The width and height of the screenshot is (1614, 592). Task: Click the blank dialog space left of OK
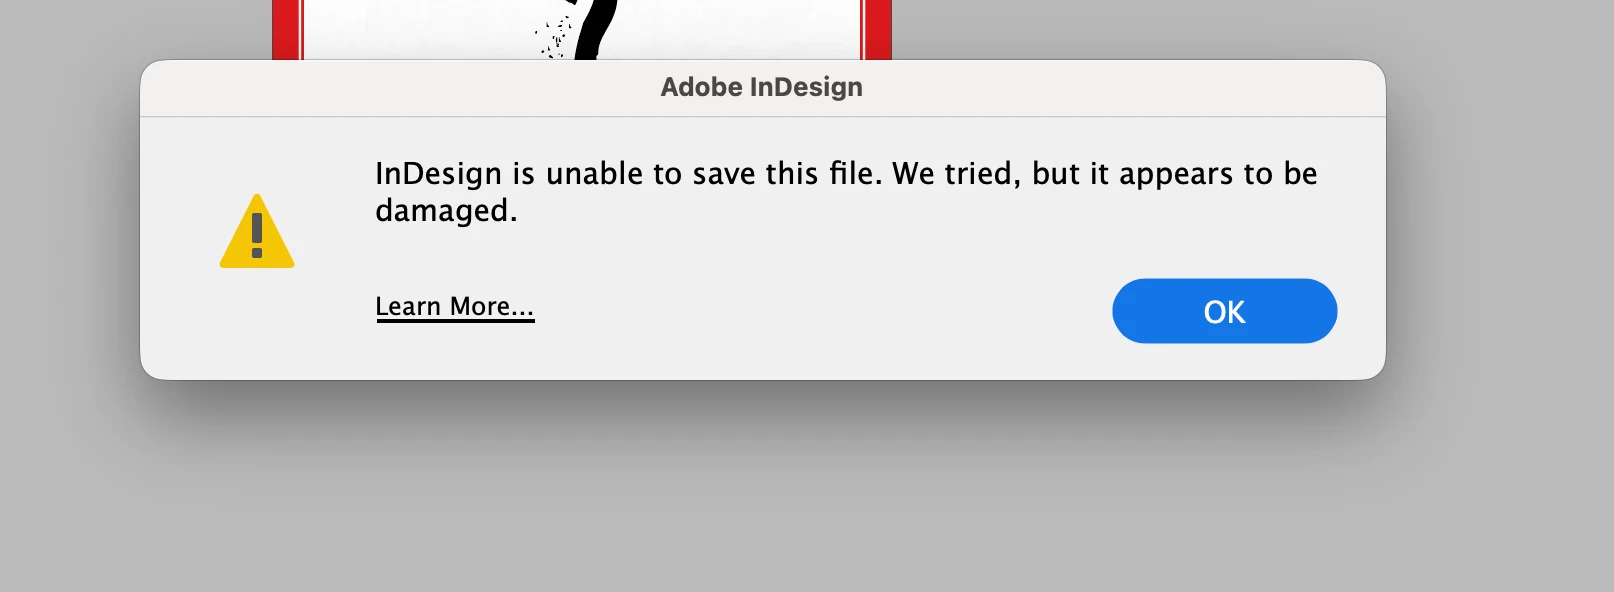pyautogui.click(x=820, y=311)
